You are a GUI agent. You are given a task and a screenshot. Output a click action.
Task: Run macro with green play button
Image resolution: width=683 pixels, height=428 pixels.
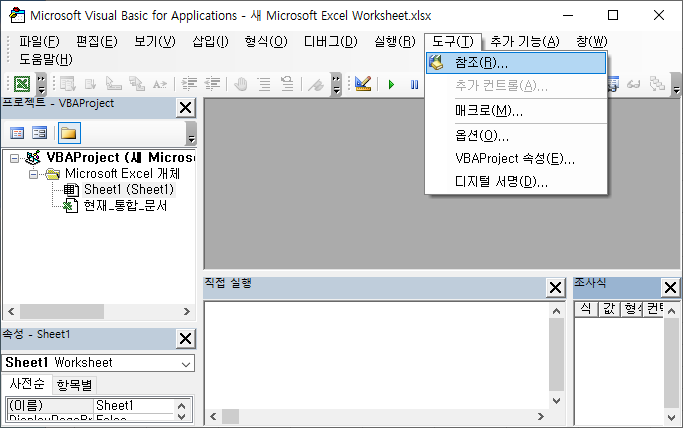coord(391,84)
